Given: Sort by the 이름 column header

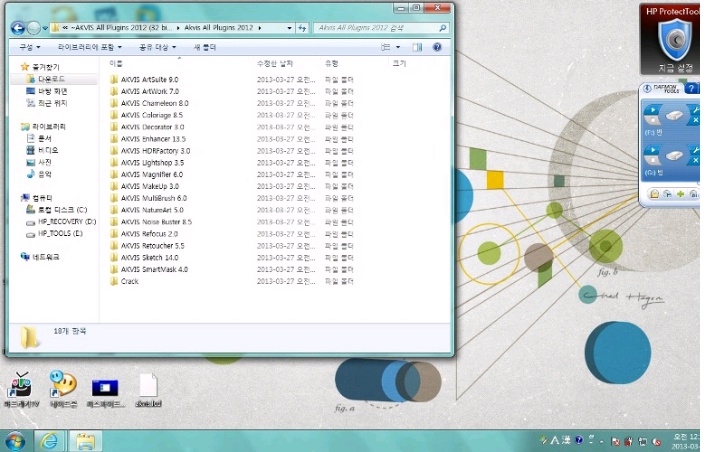Looking at the screenshot, I should (x=116, y=64).
